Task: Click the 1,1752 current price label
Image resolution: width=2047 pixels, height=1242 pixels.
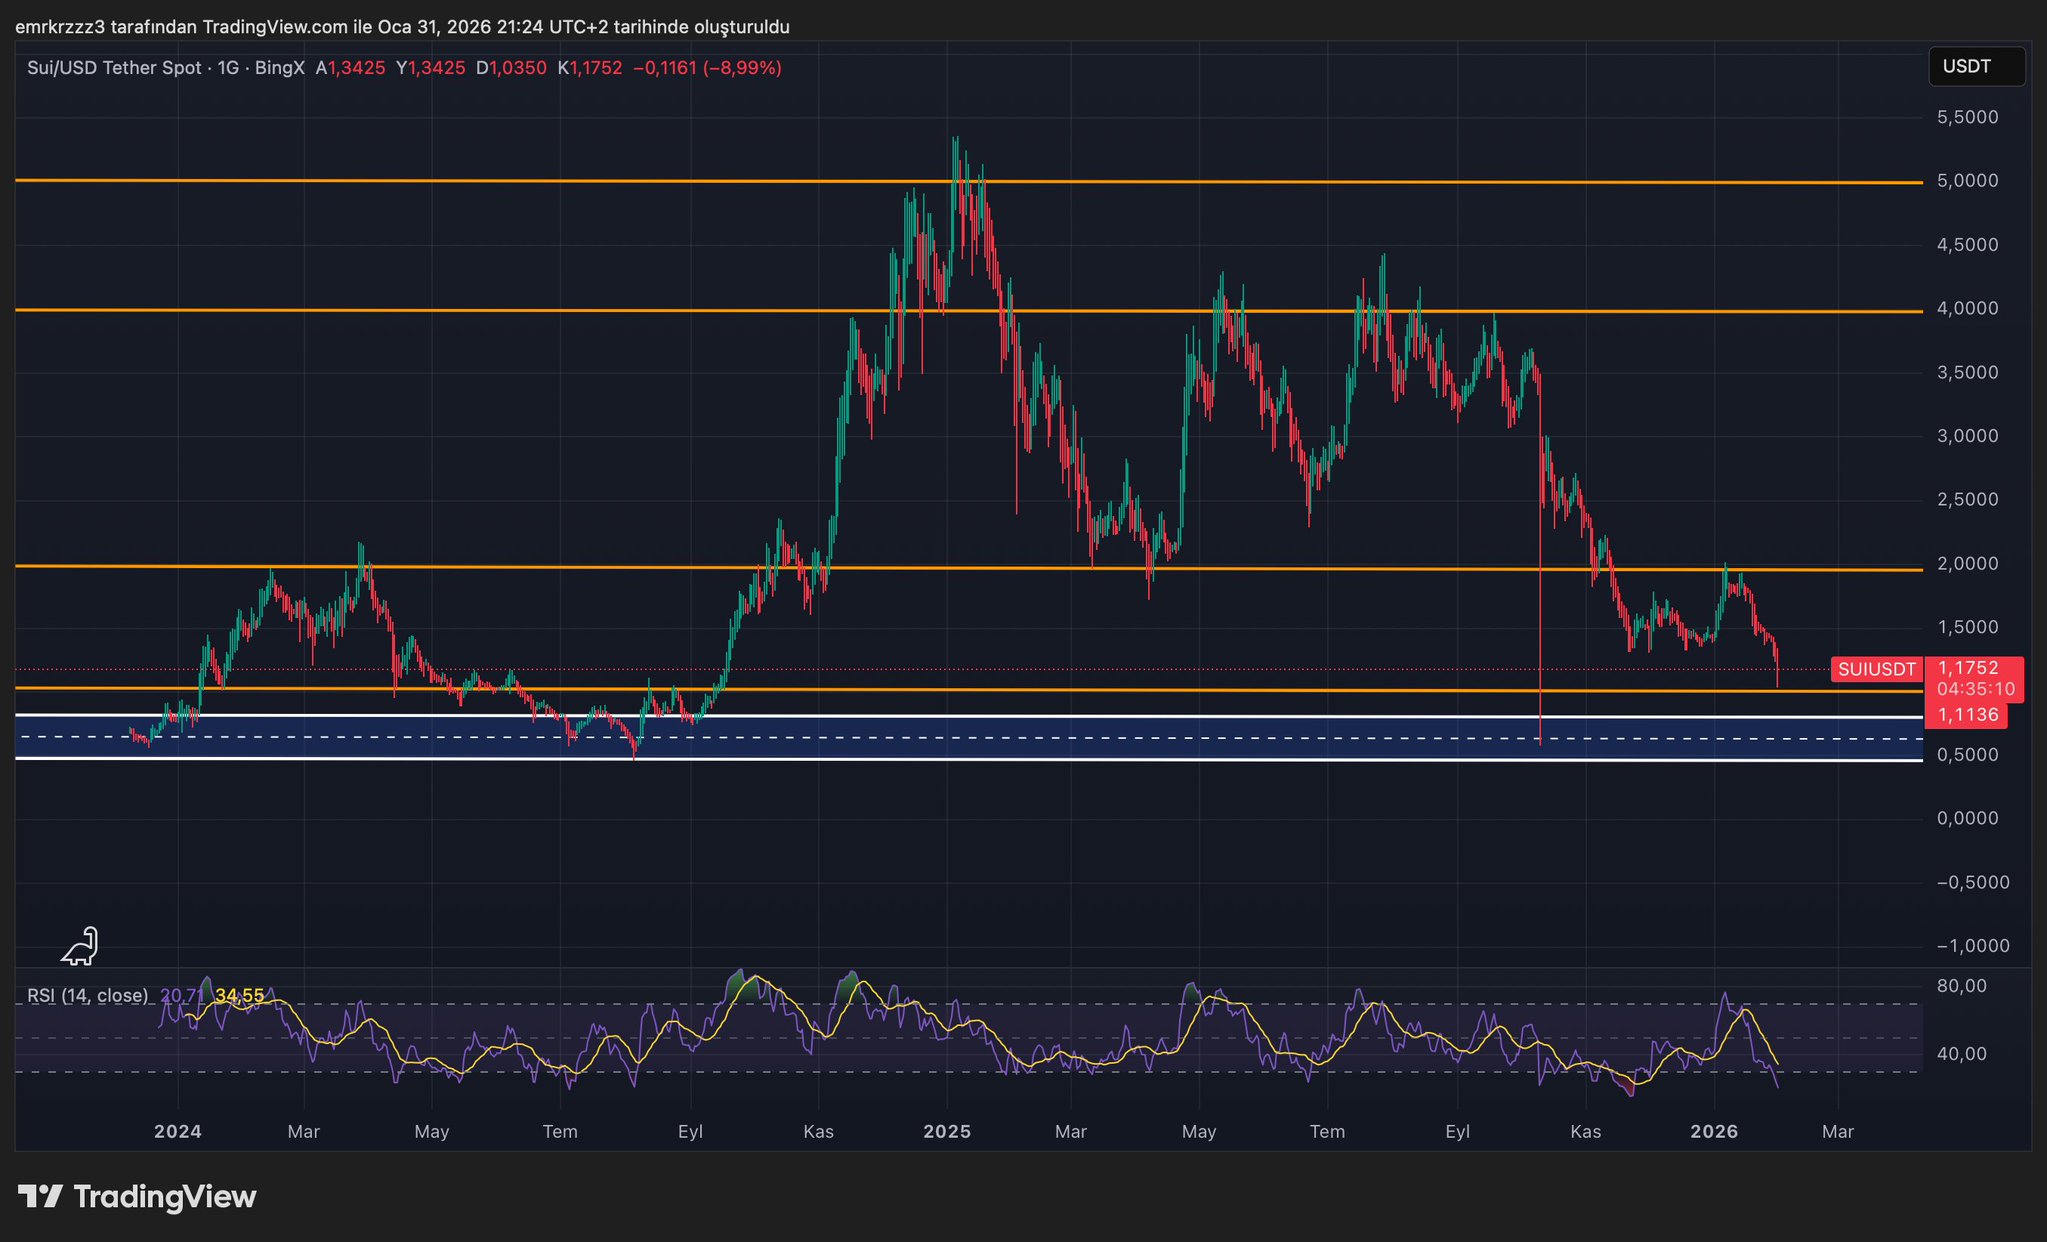Action: point(1967,668)
